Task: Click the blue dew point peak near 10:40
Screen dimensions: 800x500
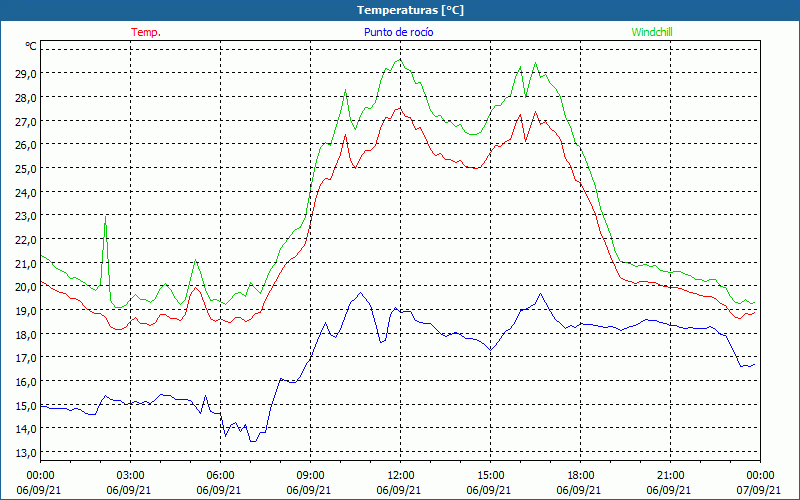Action: coord(361,293)
